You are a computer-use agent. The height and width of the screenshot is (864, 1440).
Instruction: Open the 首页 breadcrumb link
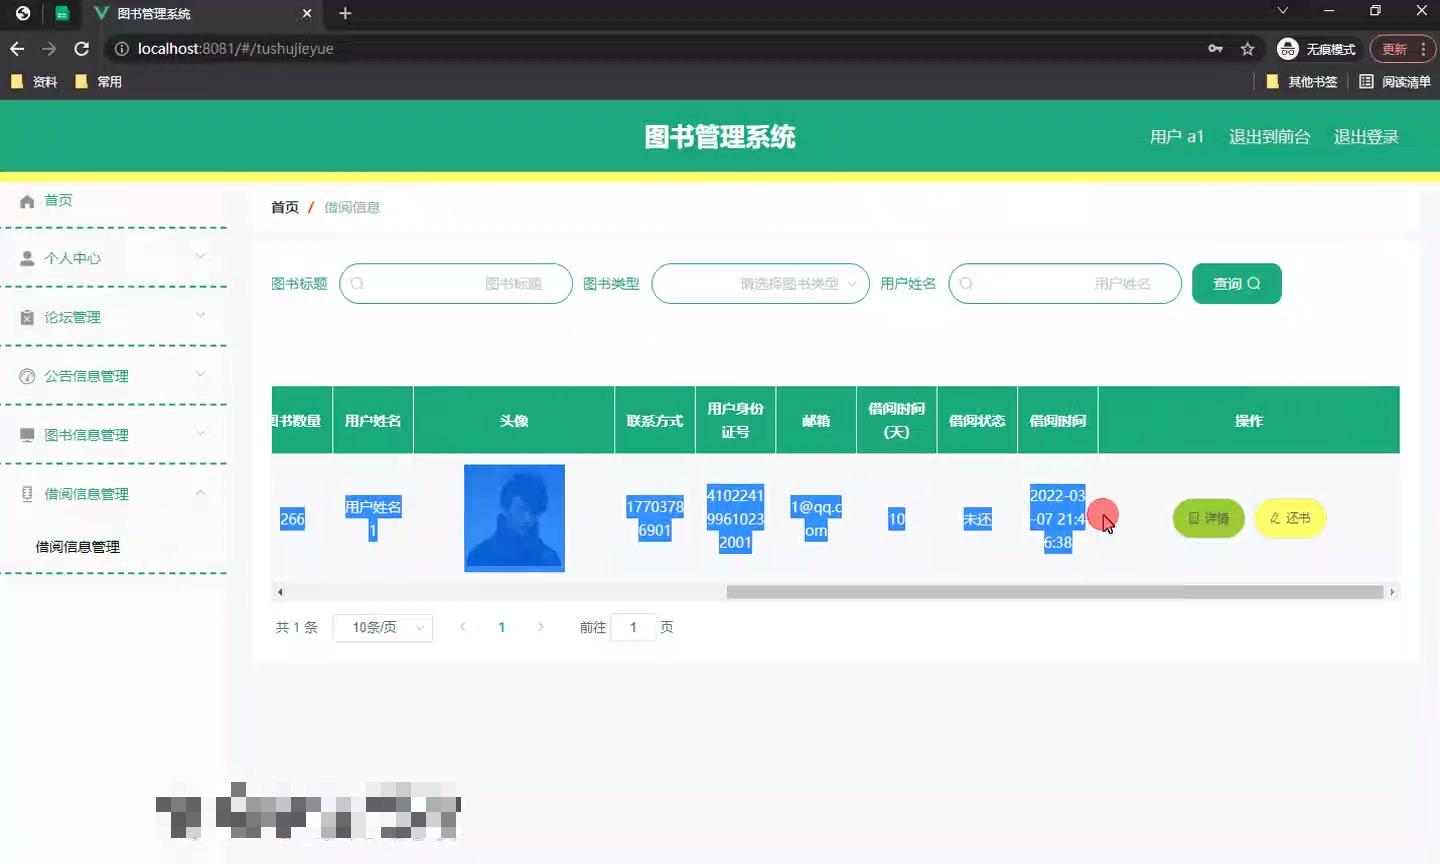coord(283,207)
